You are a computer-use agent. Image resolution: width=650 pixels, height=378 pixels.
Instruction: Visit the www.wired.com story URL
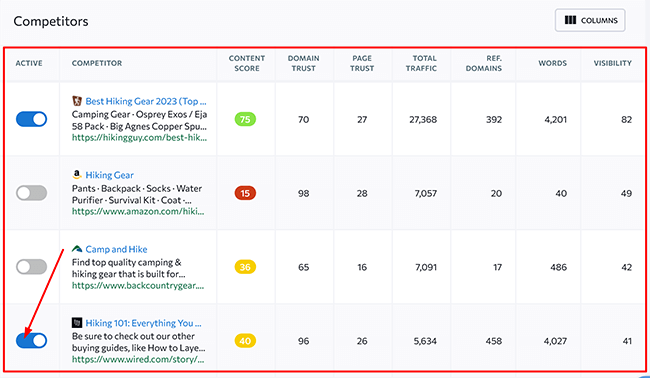[x=138, y=359]
